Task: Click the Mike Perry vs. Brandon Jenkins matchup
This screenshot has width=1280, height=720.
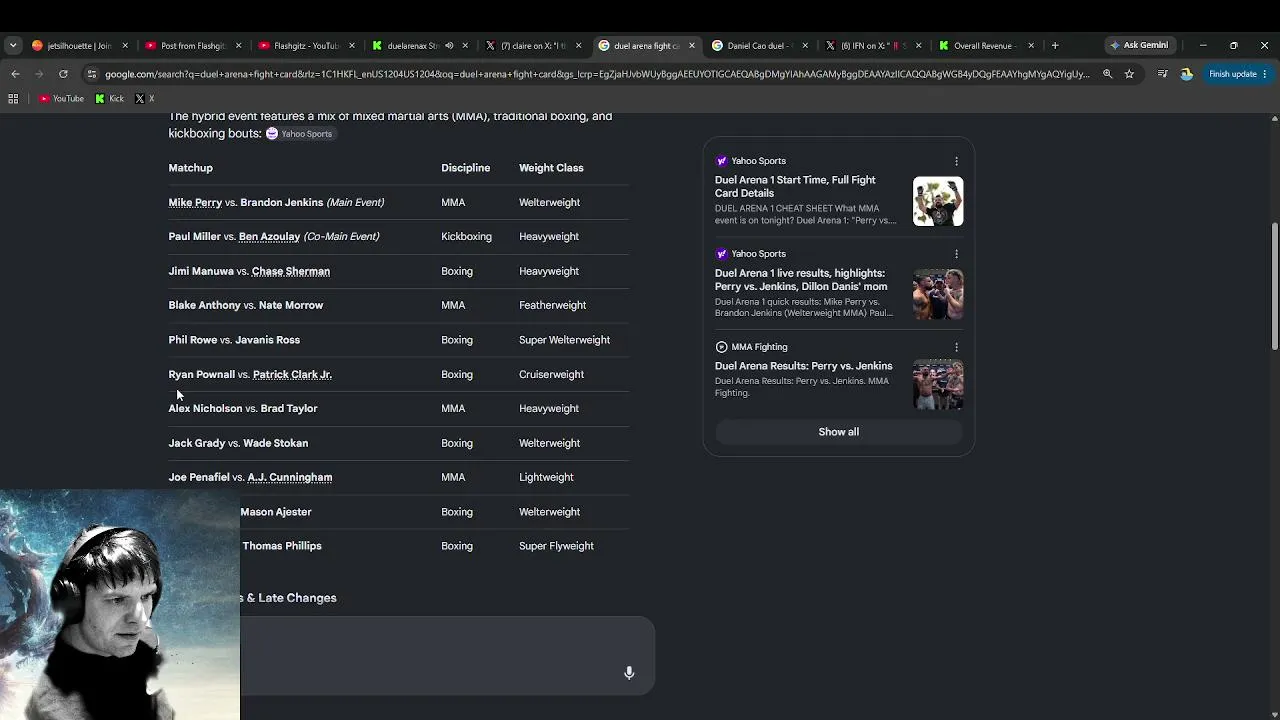Action: point(276,202)
